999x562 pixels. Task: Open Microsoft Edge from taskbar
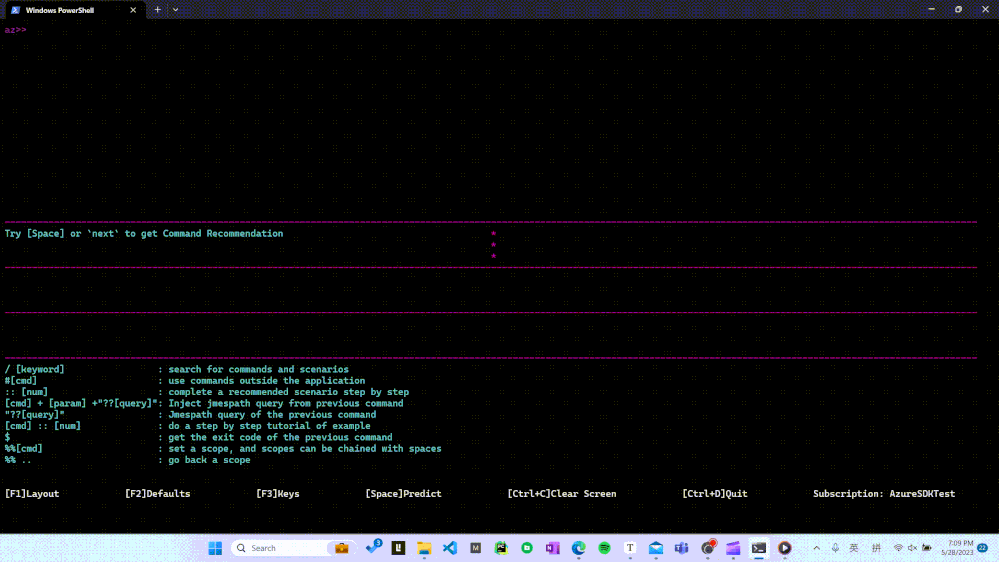579,548
